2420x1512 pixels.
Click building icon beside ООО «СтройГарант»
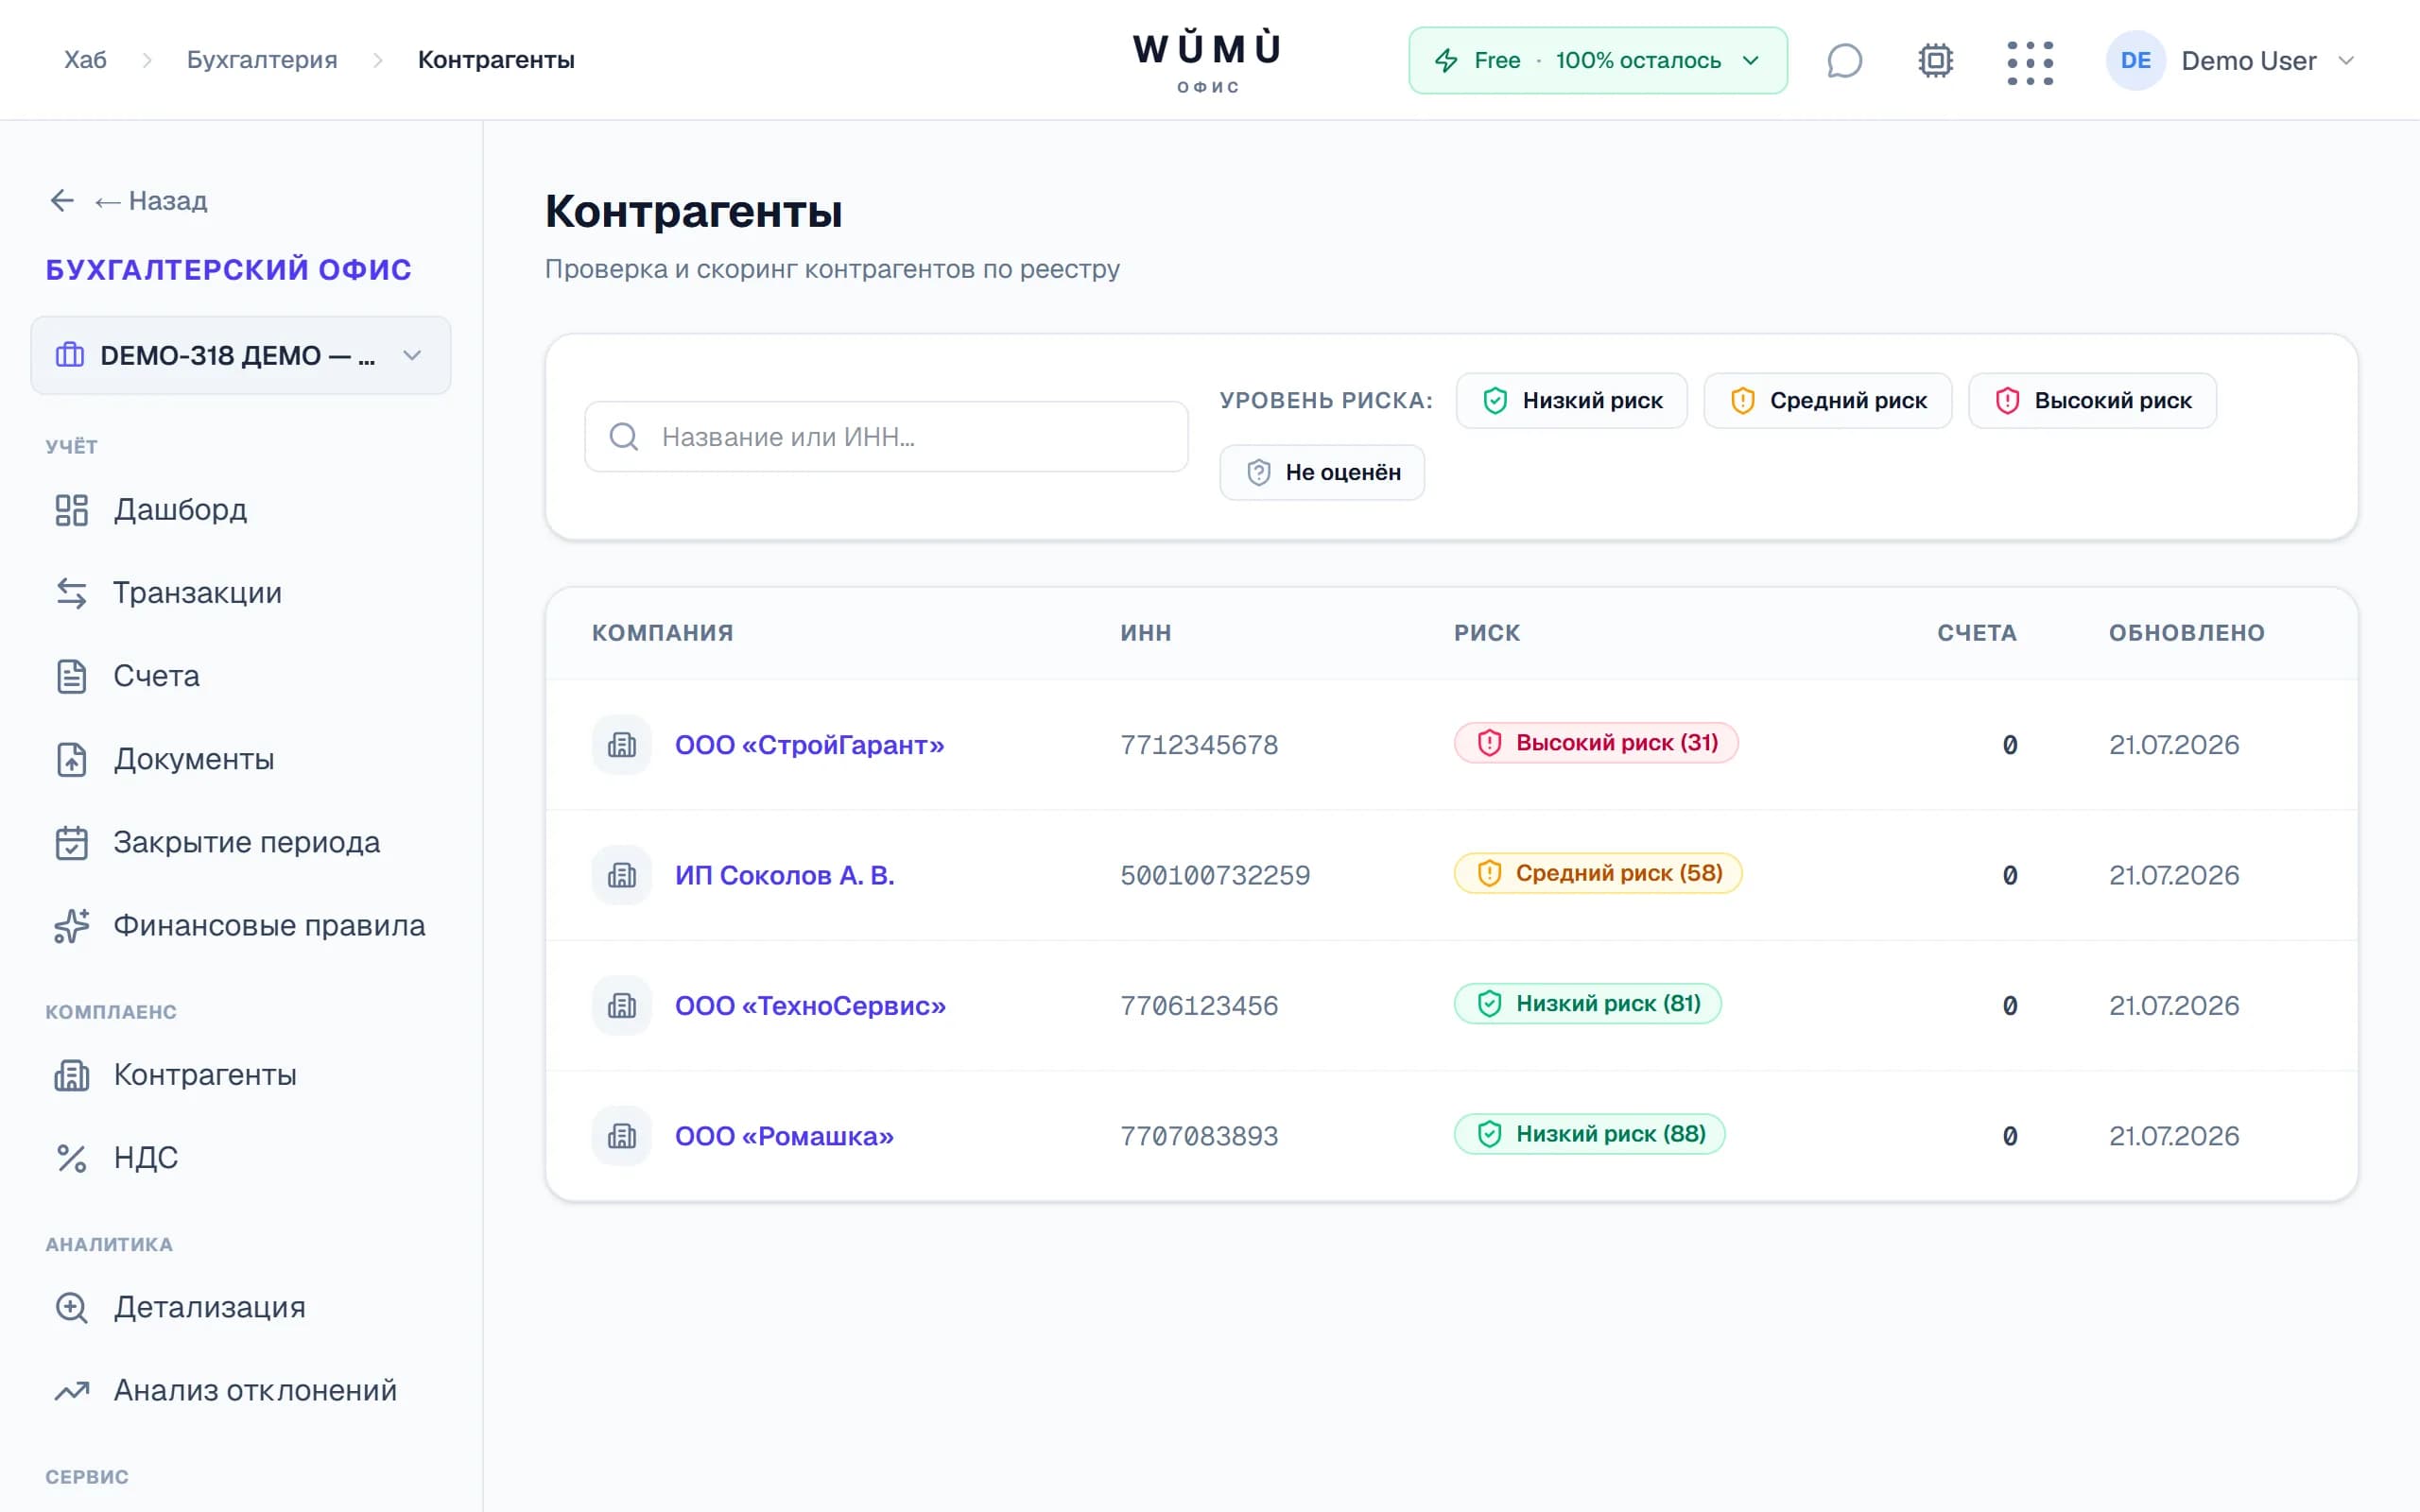tap(622, 744)
